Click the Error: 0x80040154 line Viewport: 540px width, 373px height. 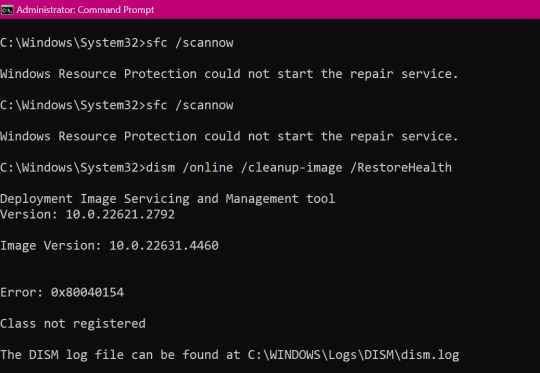62,292
